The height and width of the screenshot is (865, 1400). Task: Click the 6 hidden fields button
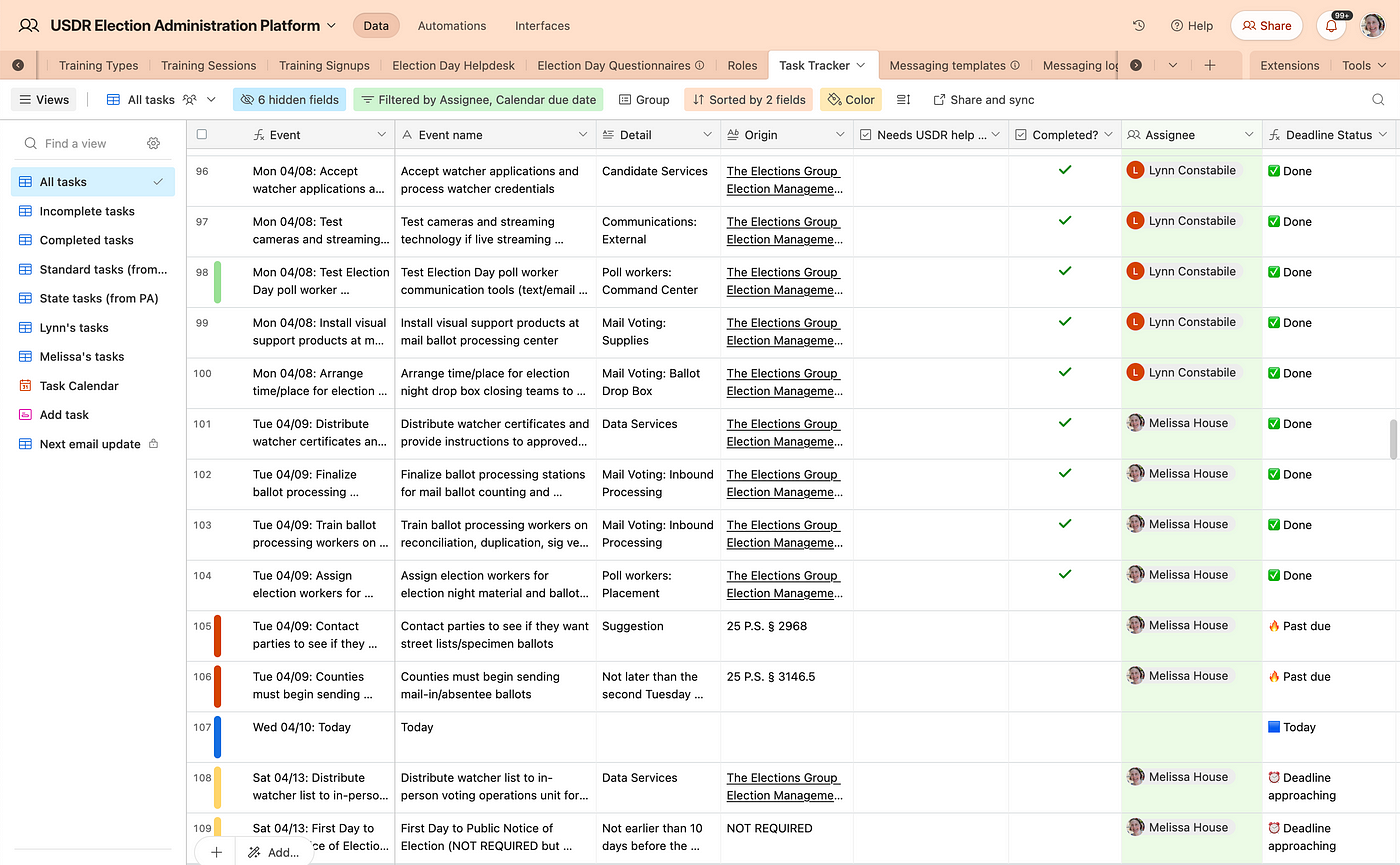(x=290, y=100)
